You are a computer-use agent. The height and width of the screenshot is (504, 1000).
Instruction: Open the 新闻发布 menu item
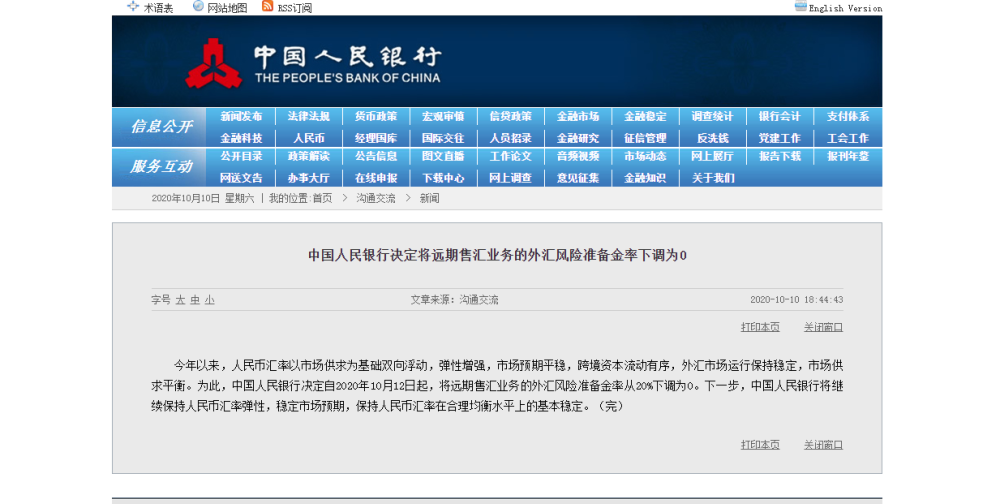point(241,116)
